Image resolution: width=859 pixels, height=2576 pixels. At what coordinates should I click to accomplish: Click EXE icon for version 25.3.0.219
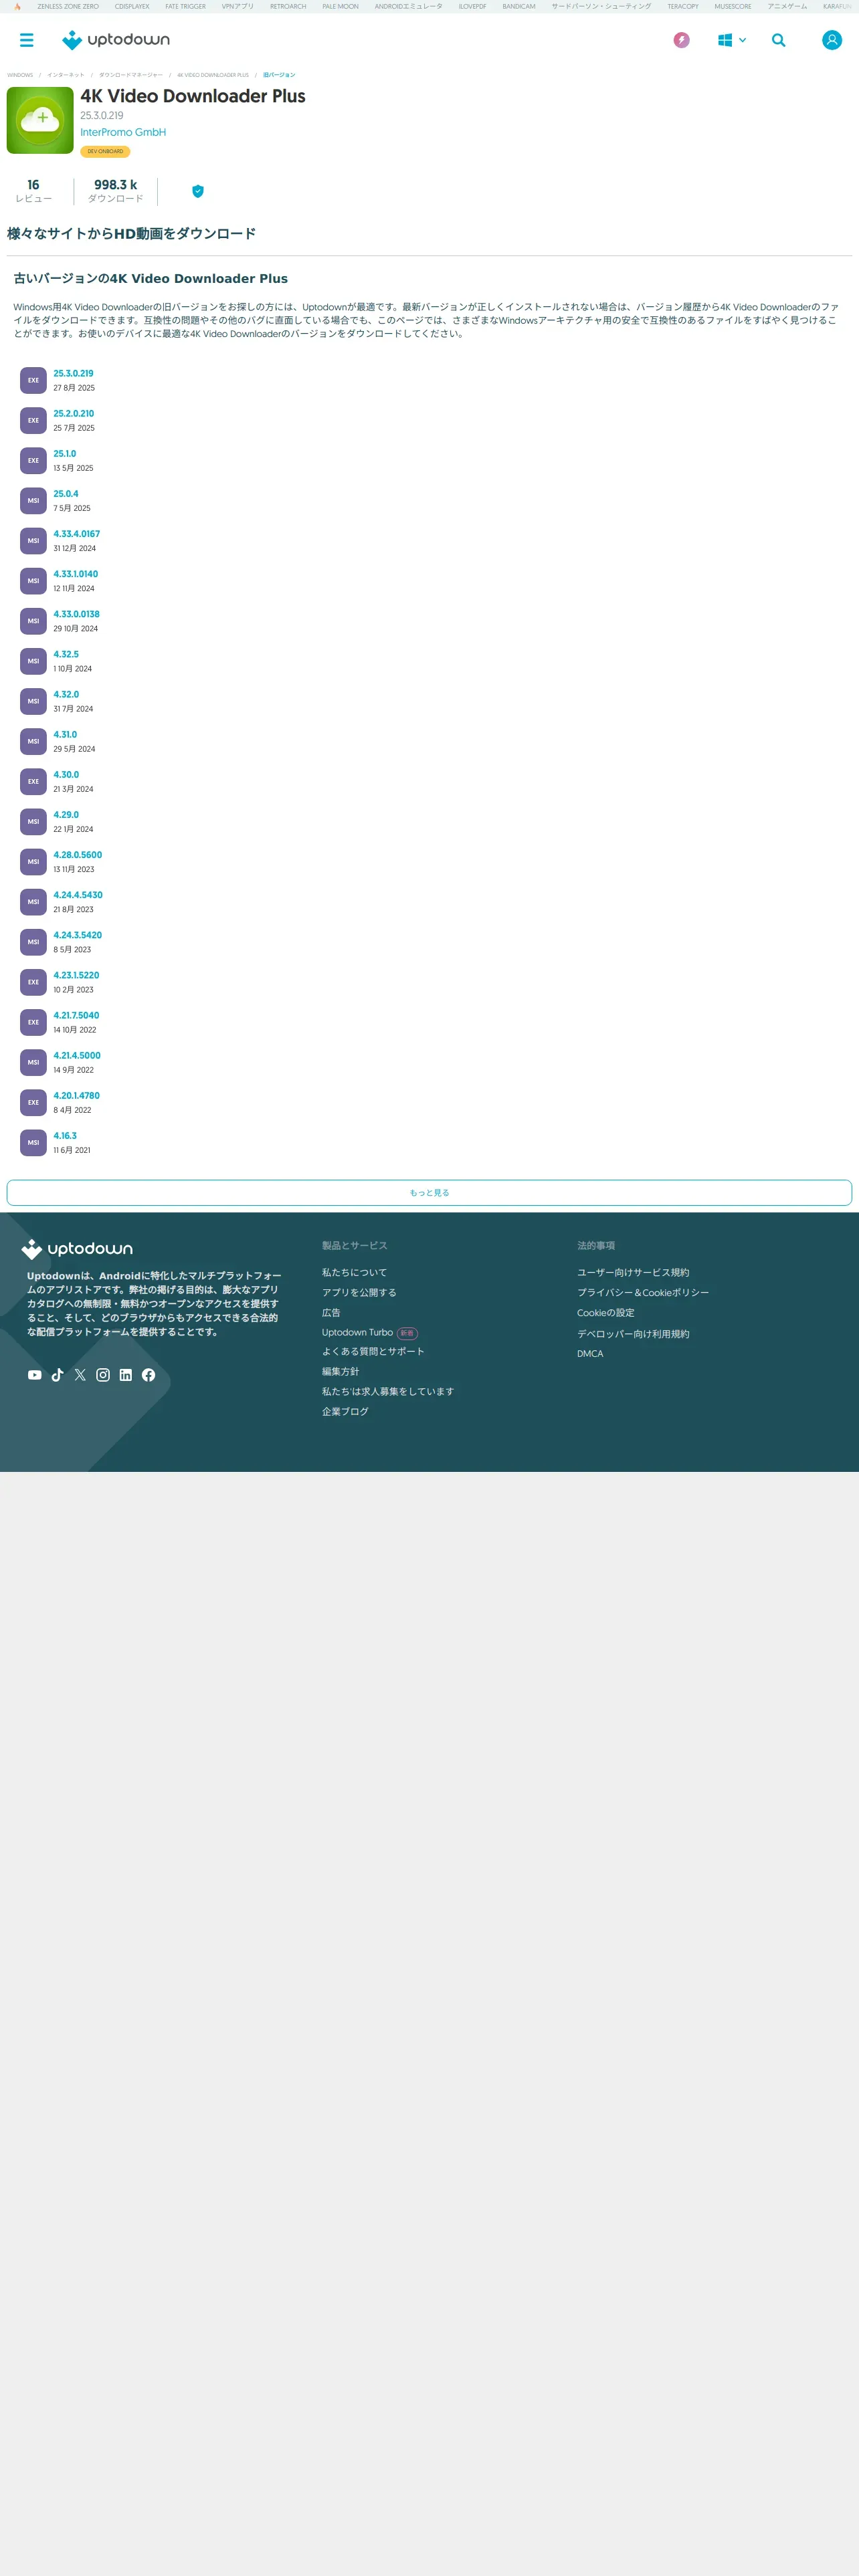click(x=33, y=380)
